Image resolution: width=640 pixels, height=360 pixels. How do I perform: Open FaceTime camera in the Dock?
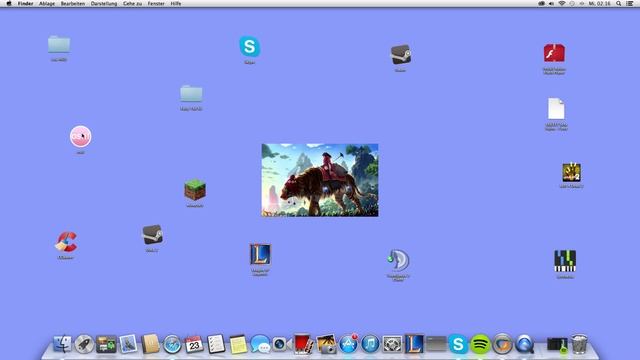click(282, 344)
